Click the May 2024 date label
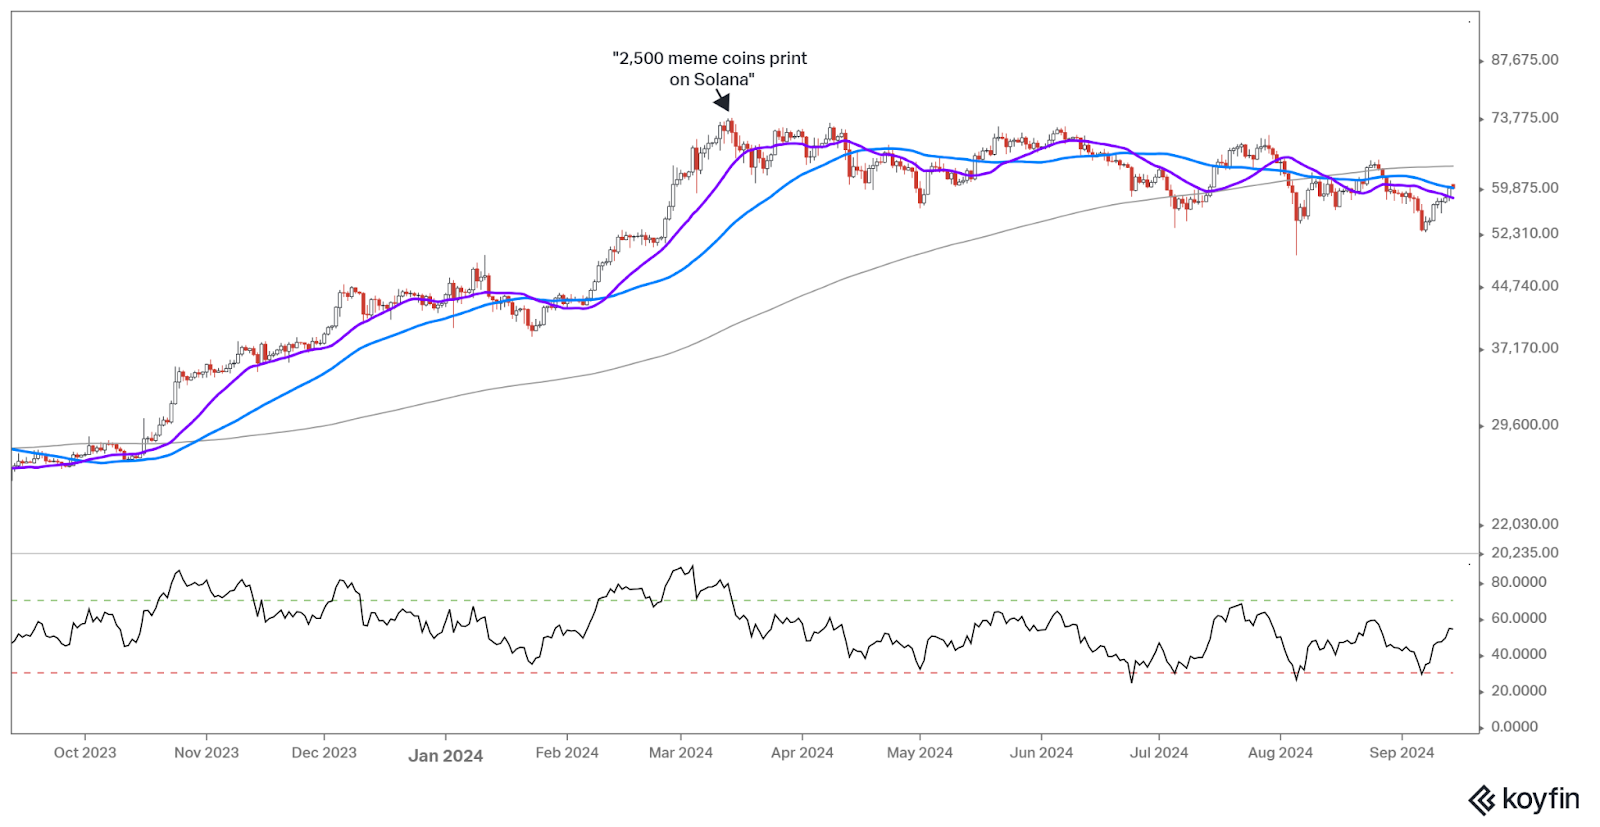 (920, 753)
